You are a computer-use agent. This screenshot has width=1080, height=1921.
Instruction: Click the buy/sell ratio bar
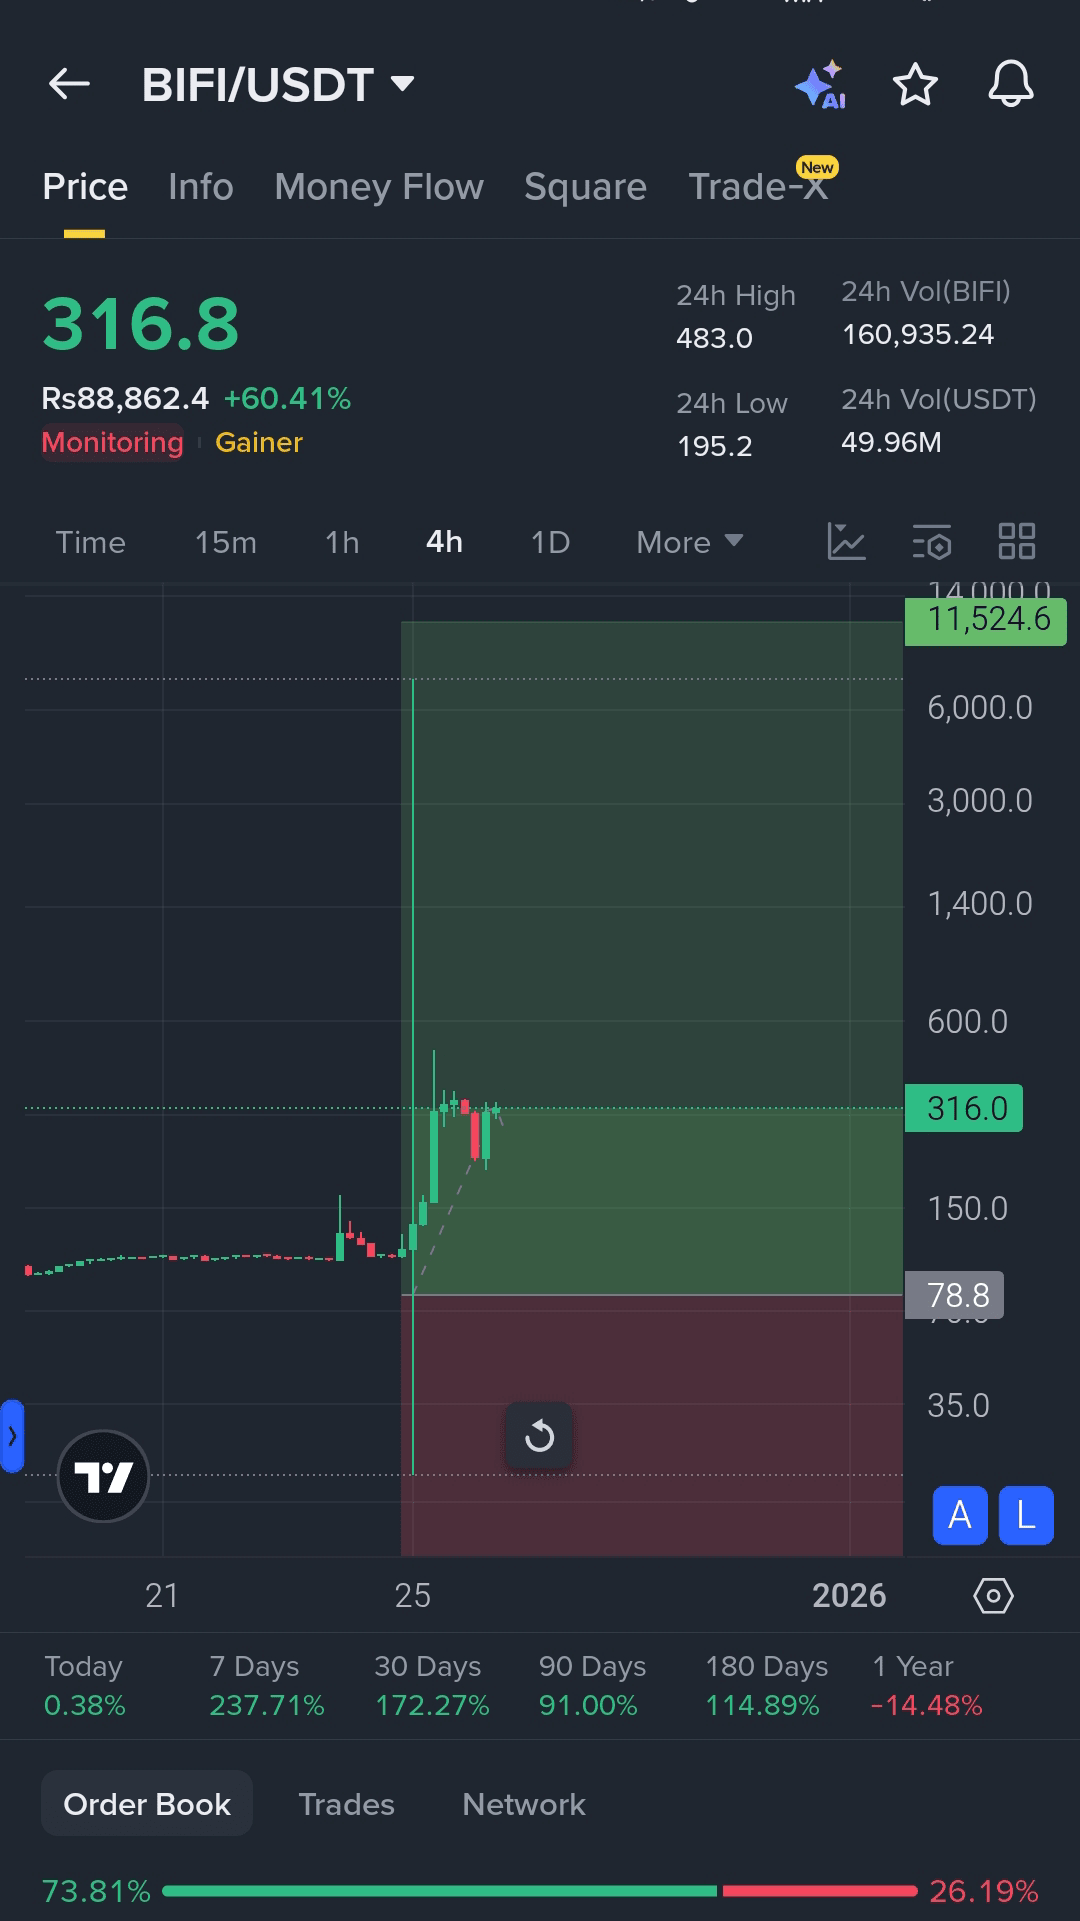[540, 1890]
